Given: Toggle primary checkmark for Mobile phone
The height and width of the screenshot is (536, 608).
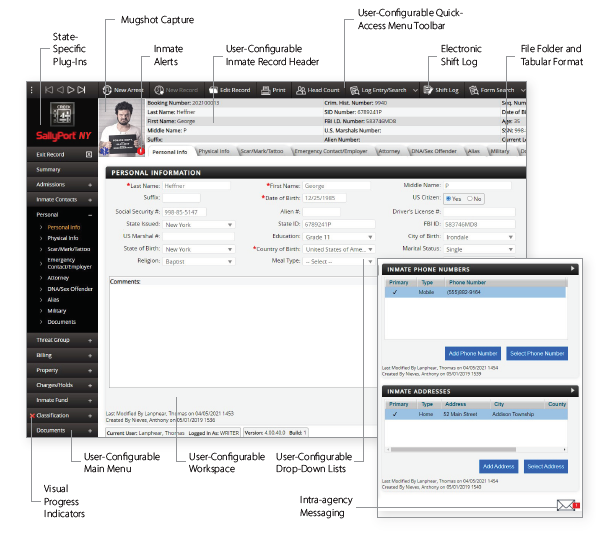Looking at the screenshot, I should [x=395, y=292].
